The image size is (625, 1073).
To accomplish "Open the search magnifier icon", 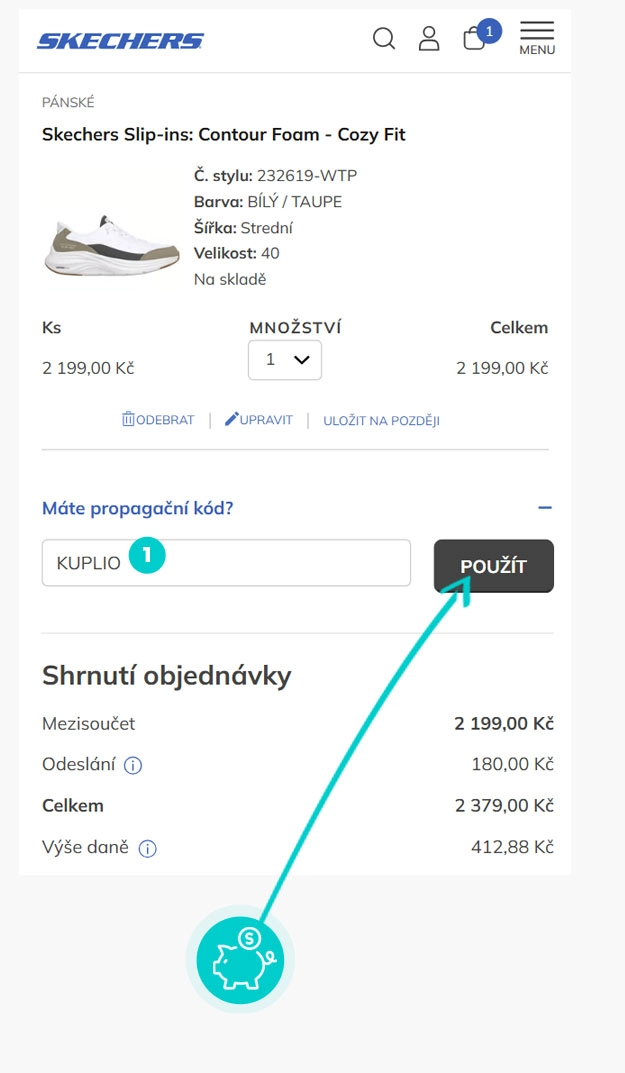I will tap(384, 39).
